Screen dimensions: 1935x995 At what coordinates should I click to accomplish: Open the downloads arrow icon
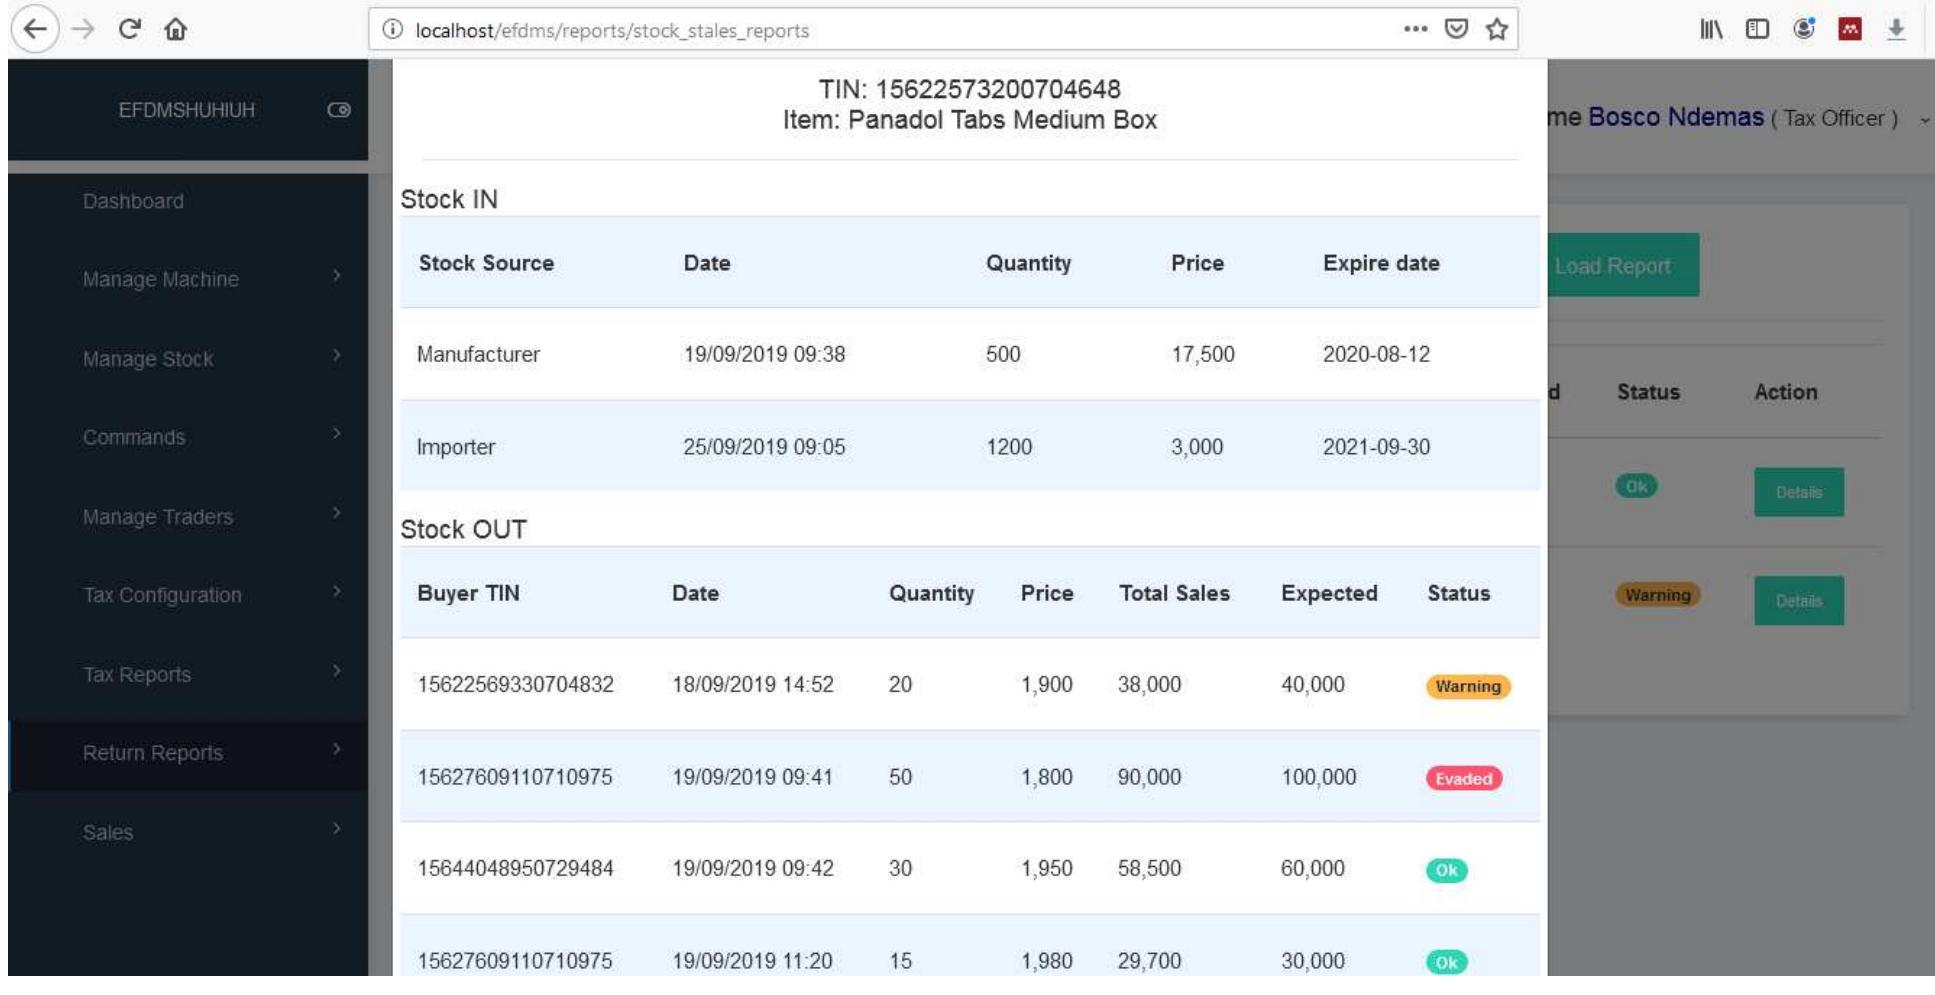click(1896, 30)
